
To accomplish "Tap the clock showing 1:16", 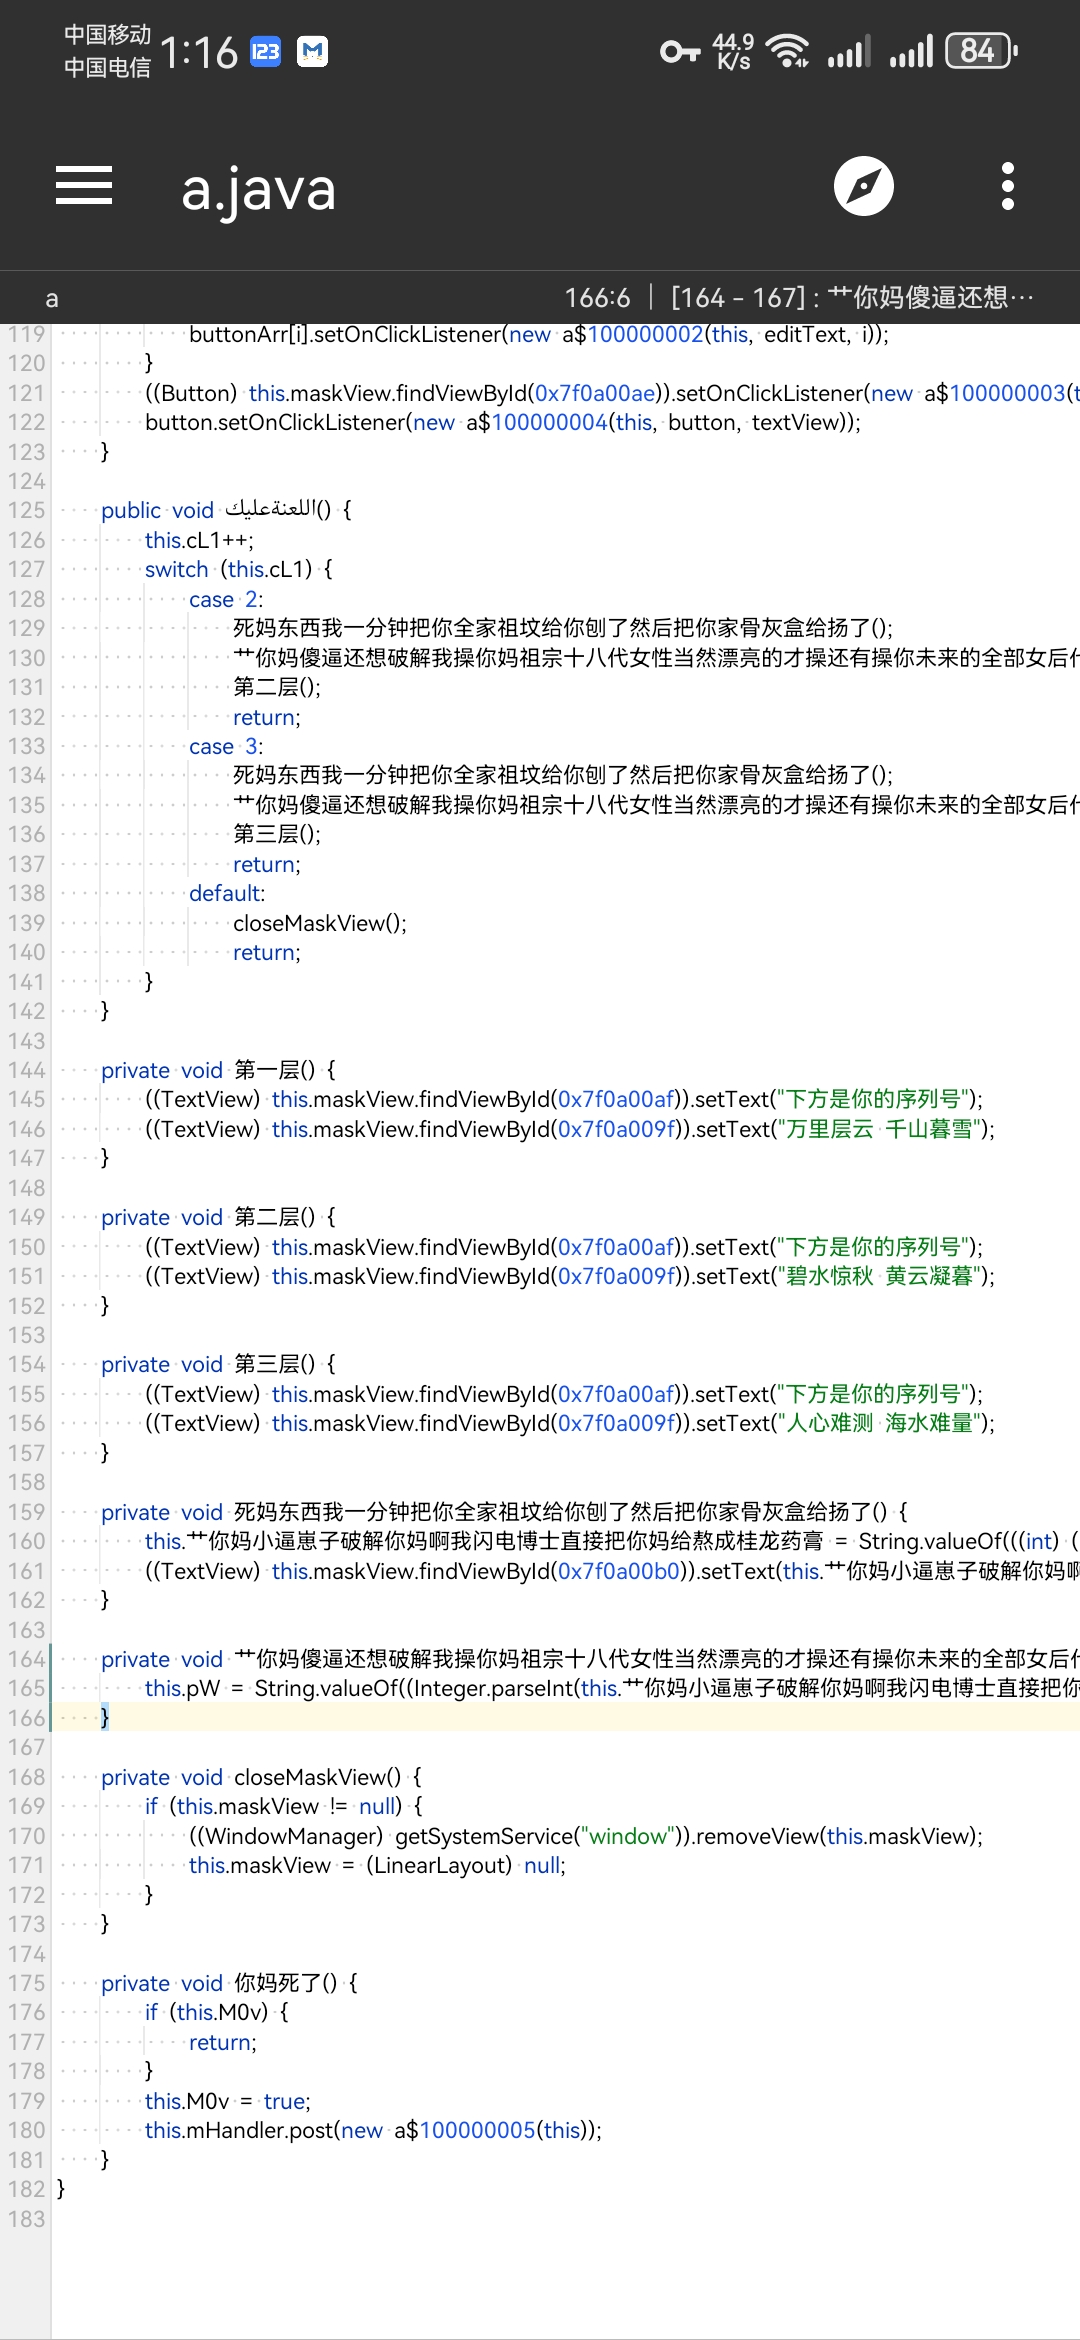I will (198, 52).
